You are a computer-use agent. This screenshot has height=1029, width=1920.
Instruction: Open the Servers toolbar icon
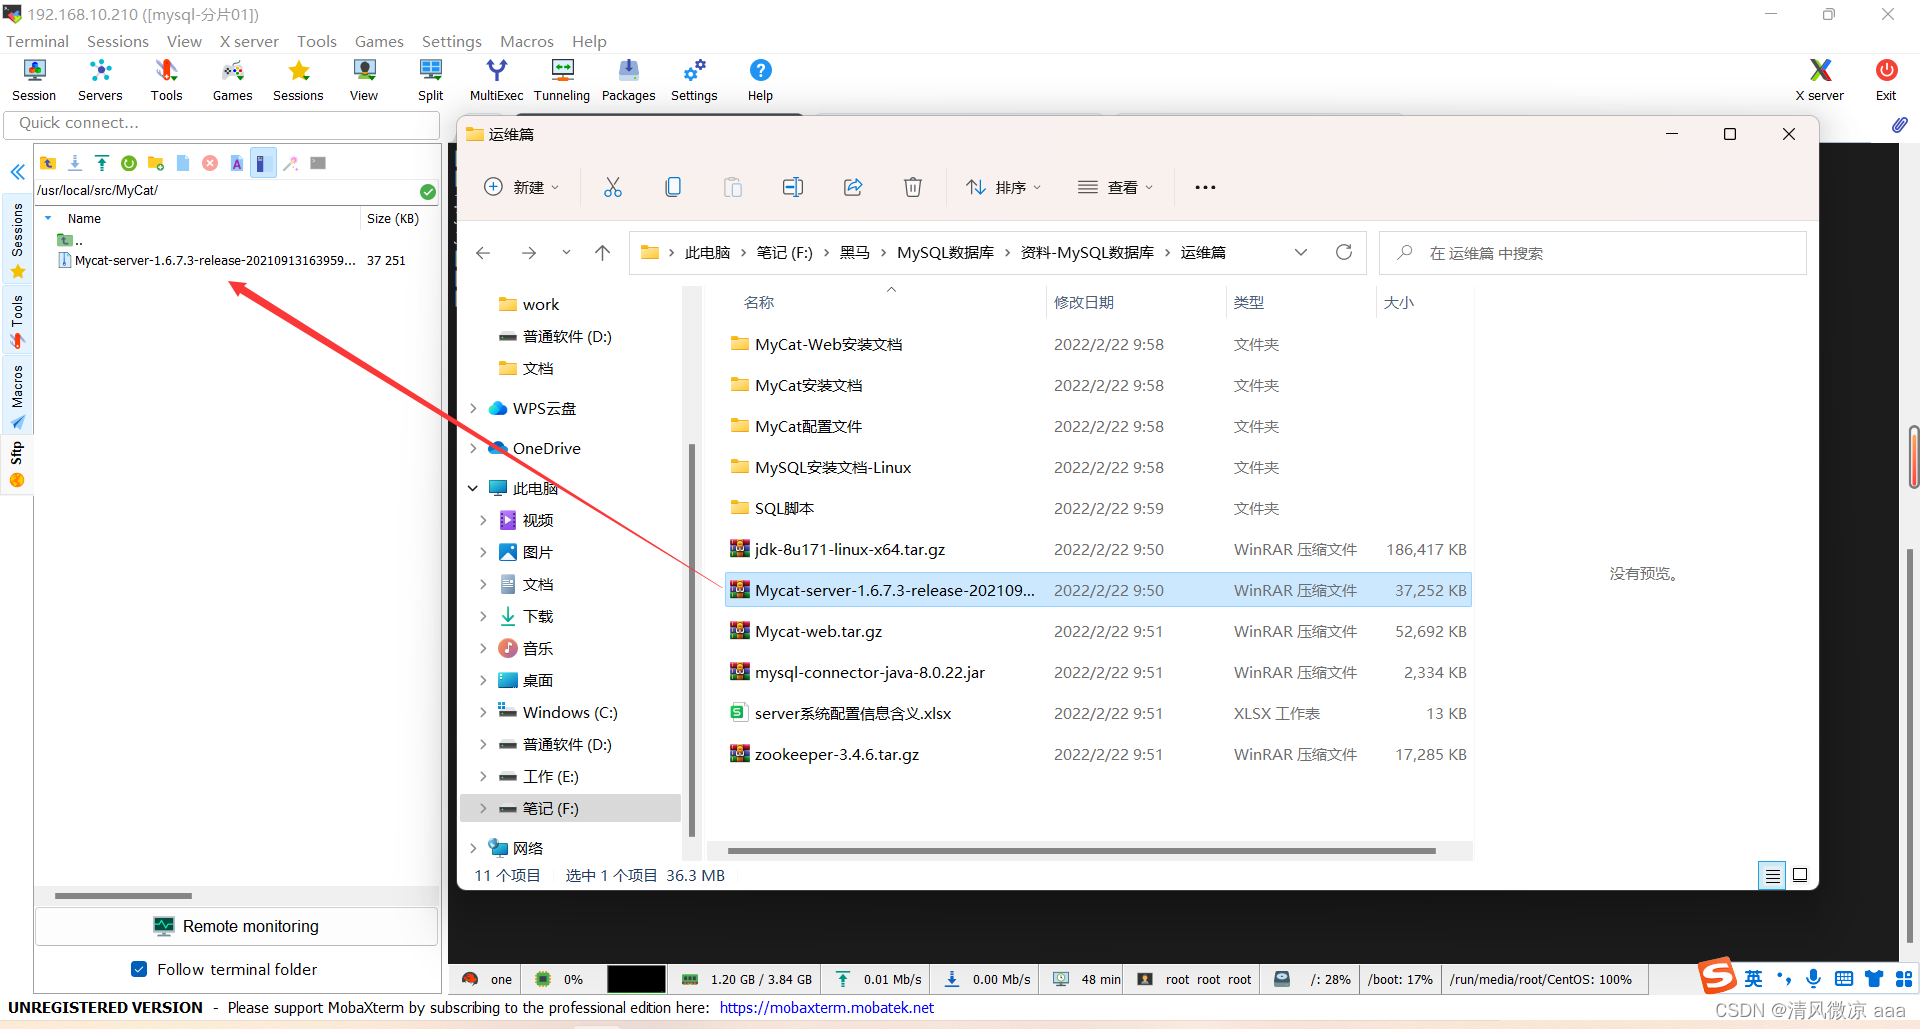100,80
